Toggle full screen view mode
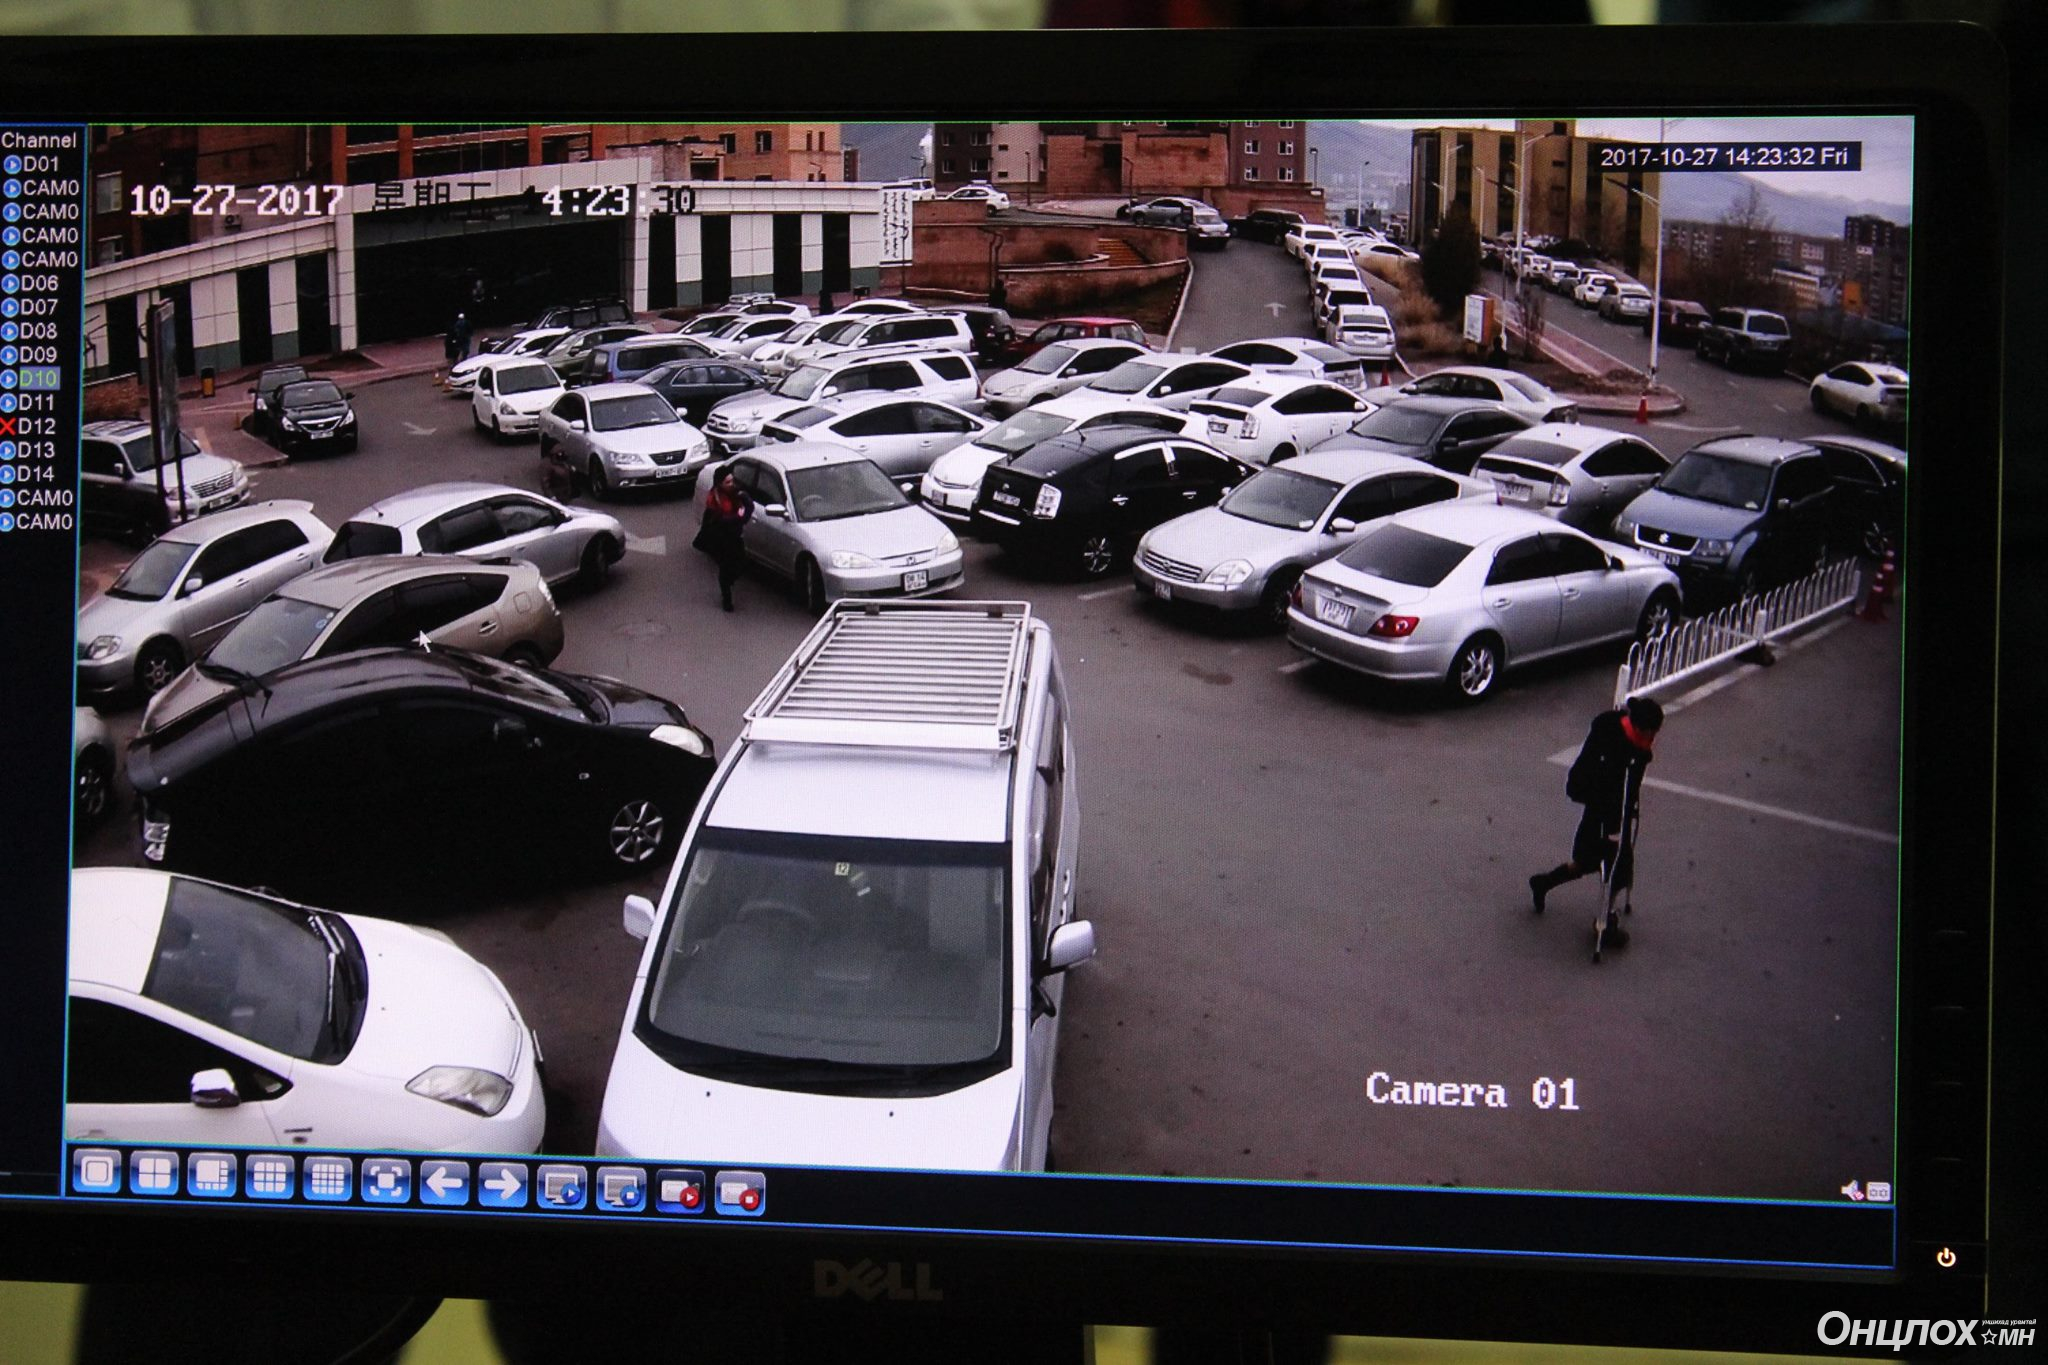 click(386, 1182)
